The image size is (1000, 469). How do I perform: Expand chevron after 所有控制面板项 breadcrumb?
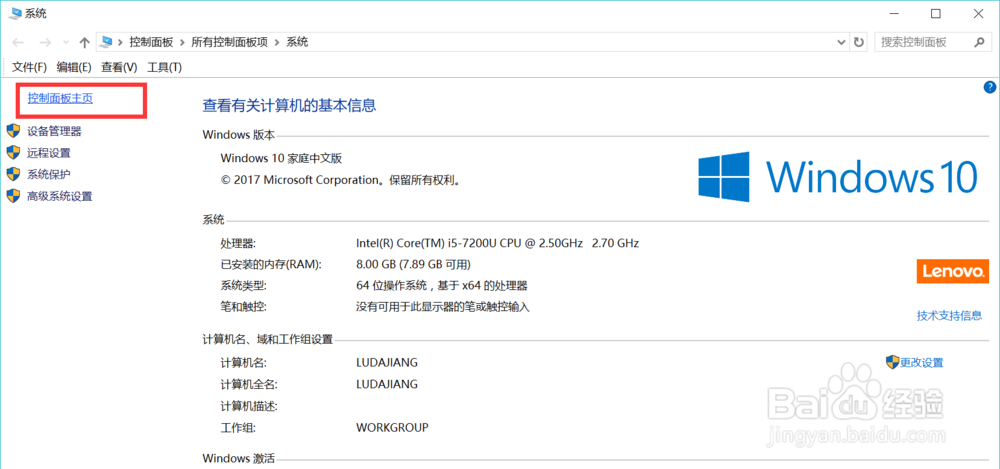(x=277, y=42)
